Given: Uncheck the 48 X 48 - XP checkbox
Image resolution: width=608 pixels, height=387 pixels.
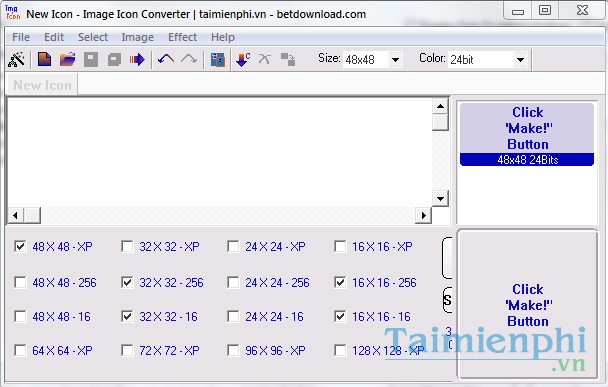Looking at the screenshot, I should tap(20, 246).
